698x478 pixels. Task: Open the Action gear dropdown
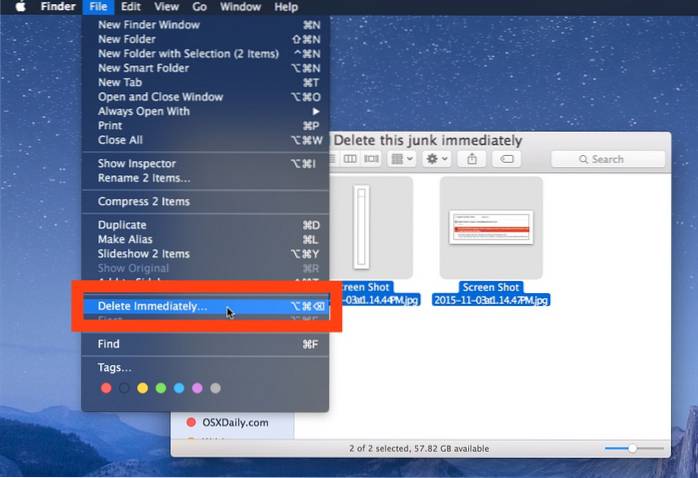coord(436,159)
